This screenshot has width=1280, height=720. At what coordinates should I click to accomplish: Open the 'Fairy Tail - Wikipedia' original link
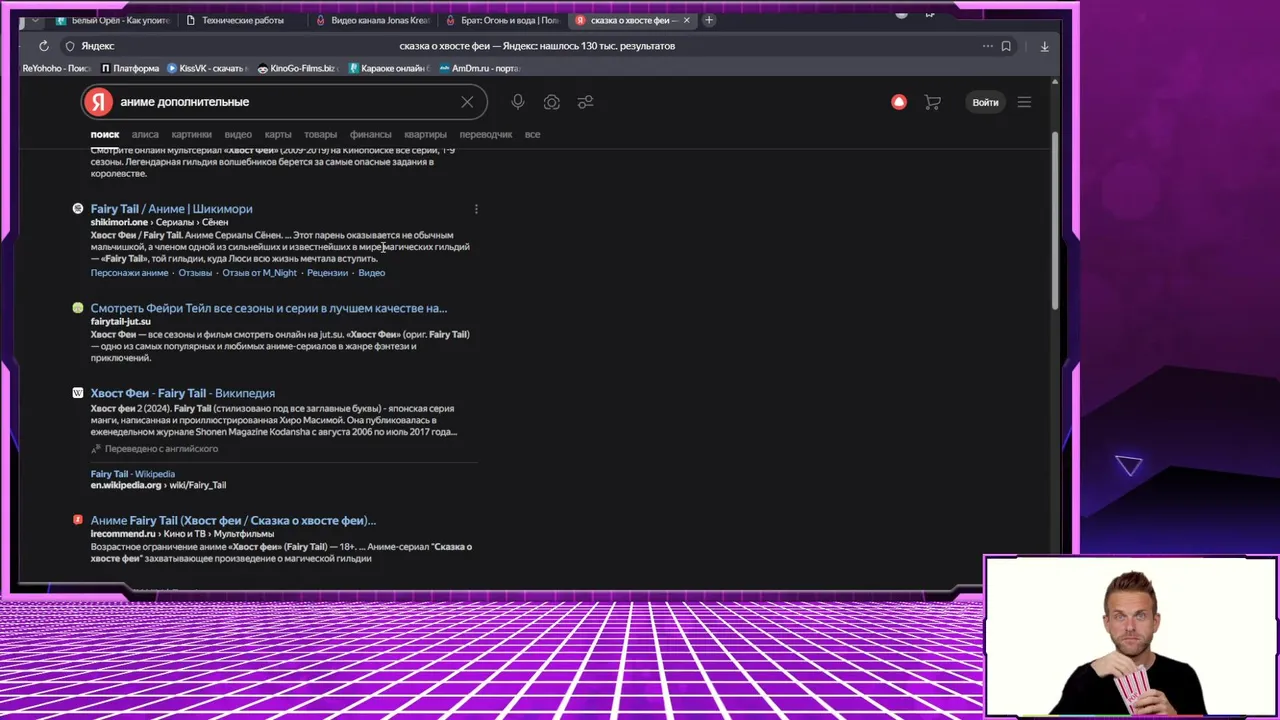coord(133,474)
